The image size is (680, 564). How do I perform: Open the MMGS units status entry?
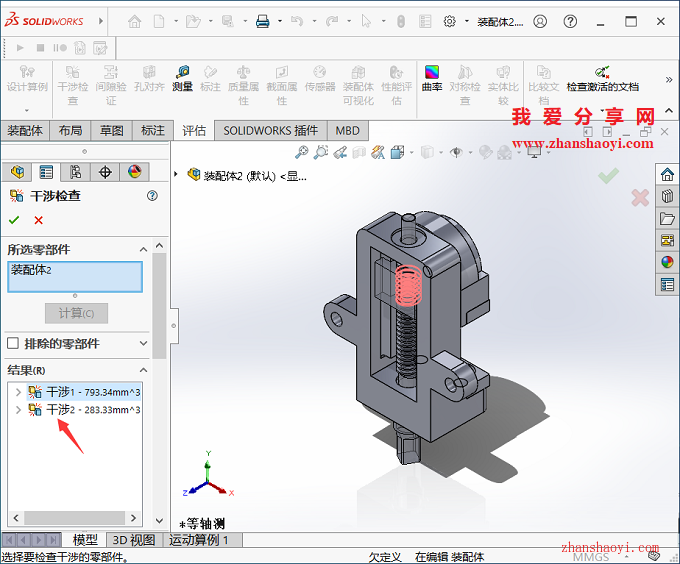[591, 557]
